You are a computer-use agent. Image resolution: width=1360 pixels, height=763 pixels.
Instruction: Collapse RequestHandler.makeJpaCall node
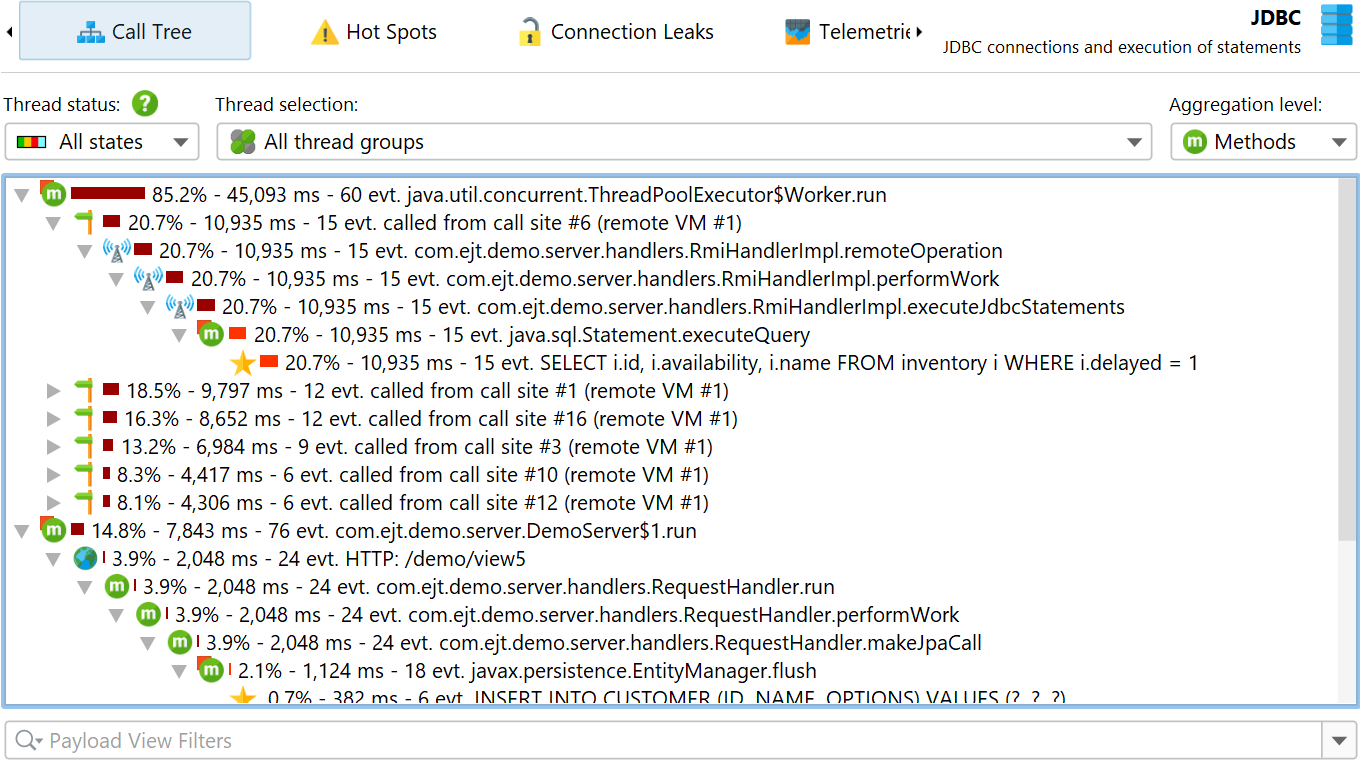(x=148, y=643)
